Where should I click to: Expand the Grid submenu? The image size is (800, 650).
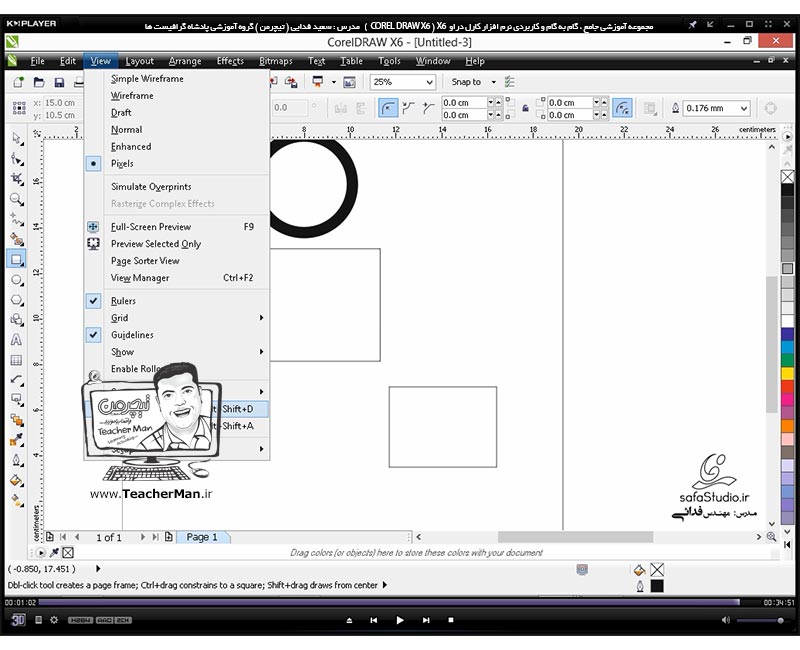coord(177,318)
